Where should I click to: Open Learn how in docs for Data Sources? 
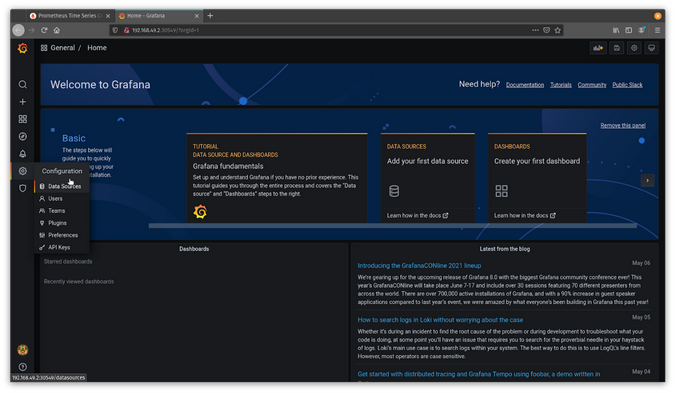point(417,215)
